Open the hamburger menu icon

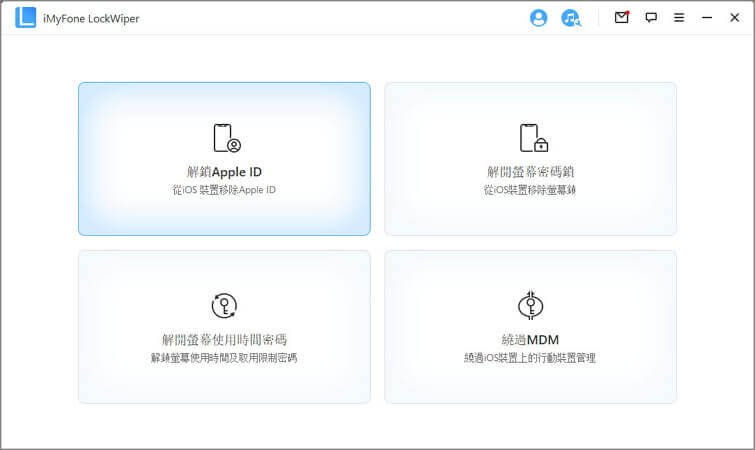tap(679, 18)
